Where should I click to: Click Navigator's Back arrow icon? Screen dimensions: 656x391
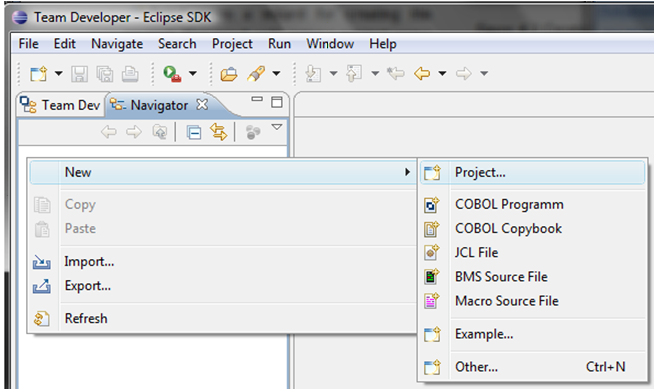pyautogui.click(x=109, y=132)
